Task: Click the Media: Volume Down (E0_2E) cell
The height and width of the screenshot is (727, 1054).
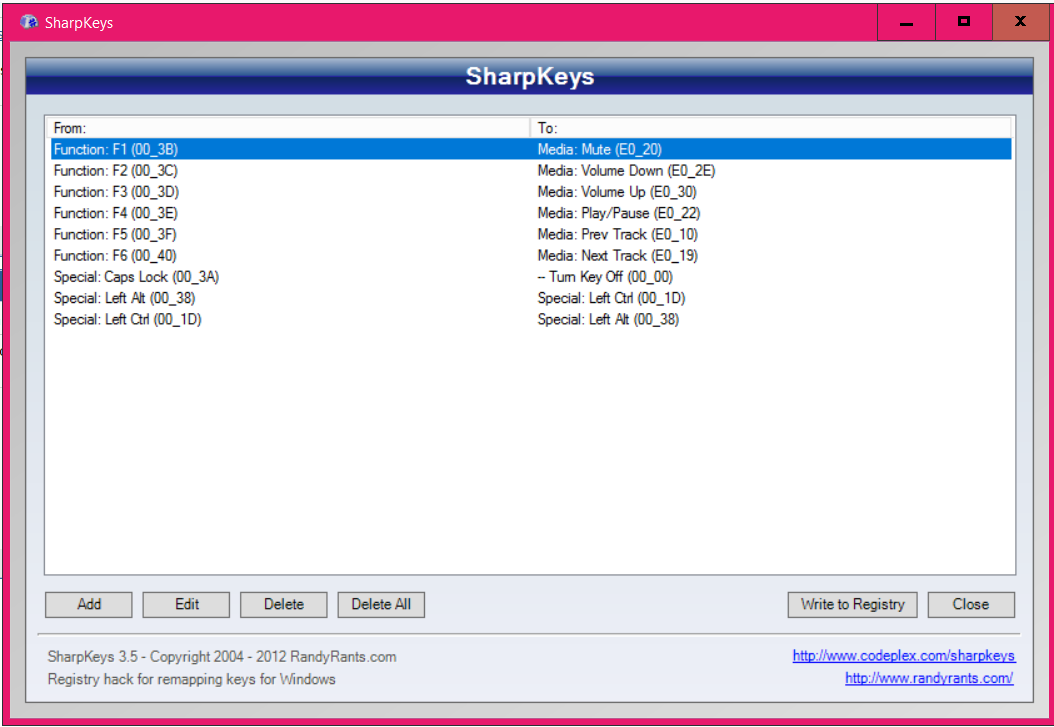Action: coord(626,171)
